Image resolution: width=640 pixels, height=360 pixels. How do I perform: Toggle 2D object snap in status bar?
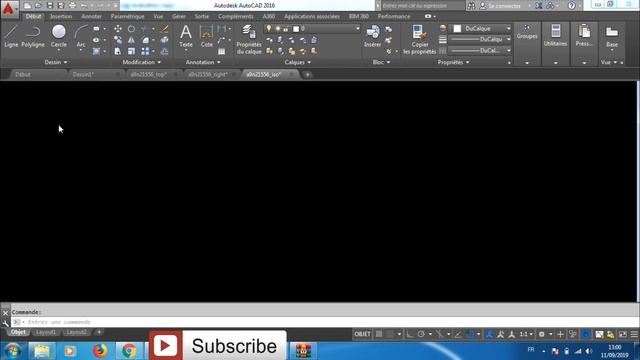click(470, 334)
